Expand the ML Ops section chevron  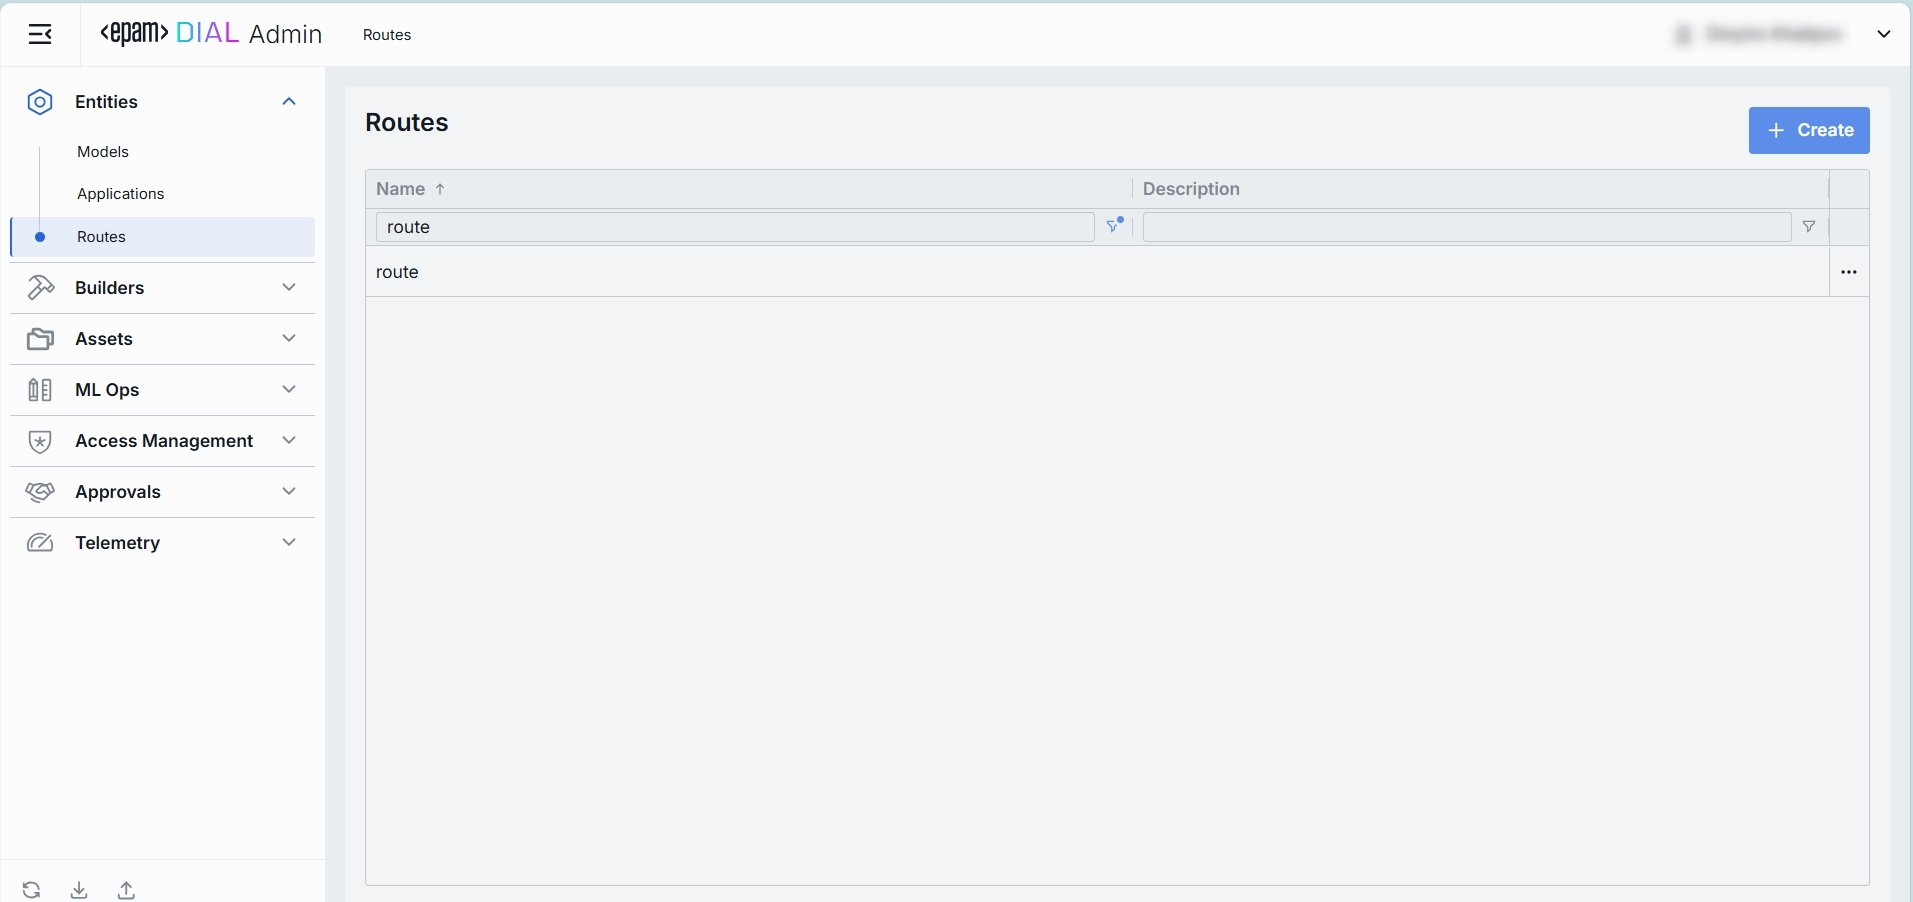pos(289,390)
